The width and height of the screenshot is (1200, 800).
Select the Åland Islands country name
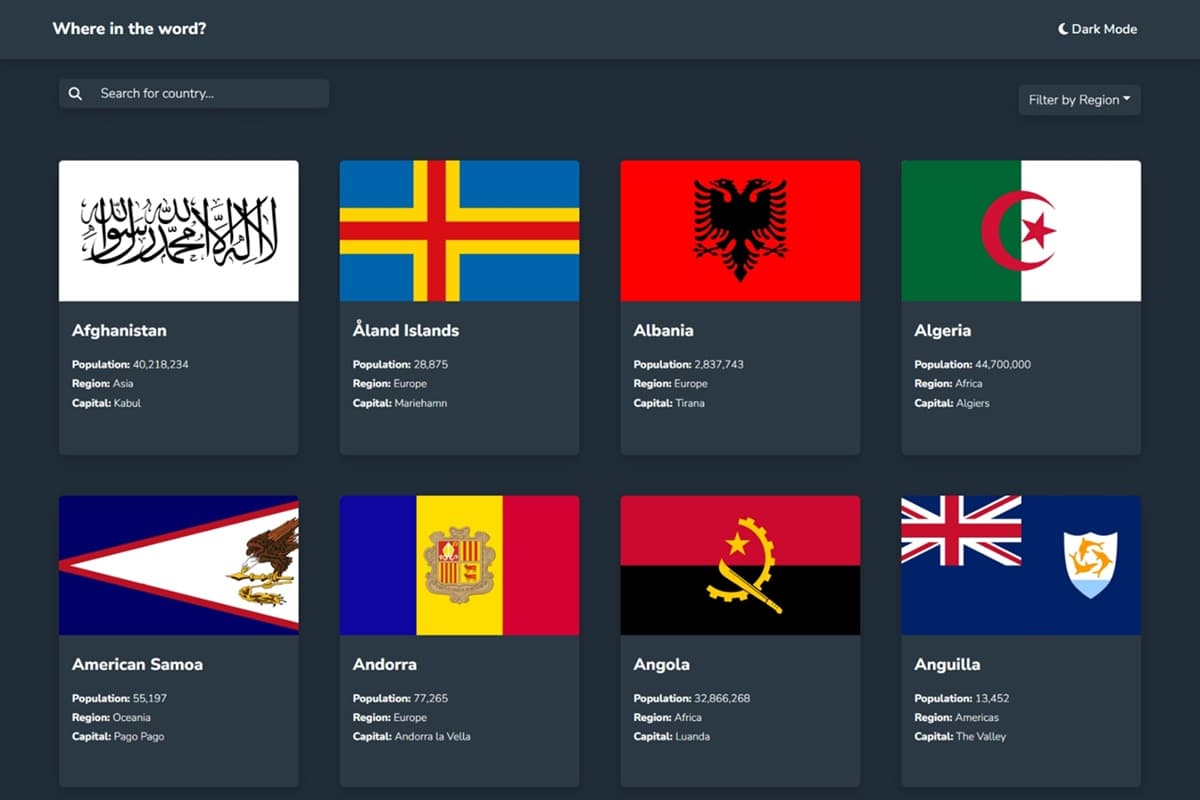tap(406, 331)
